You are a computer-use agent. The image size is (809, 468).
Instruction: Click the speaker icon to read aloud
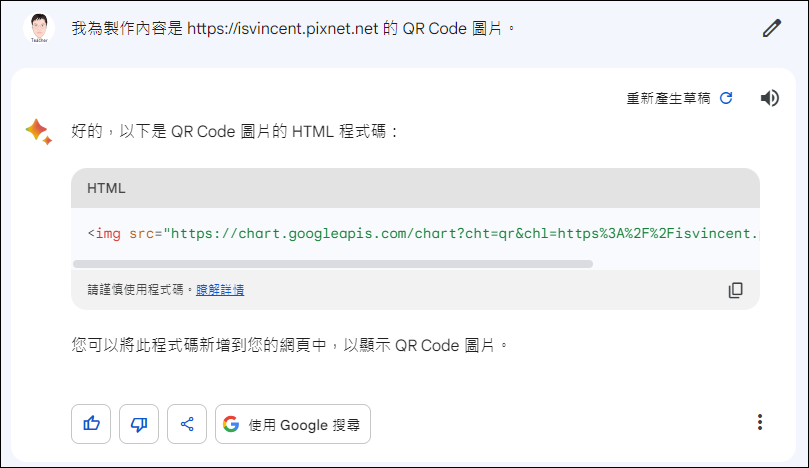click(x=769, y=98)
